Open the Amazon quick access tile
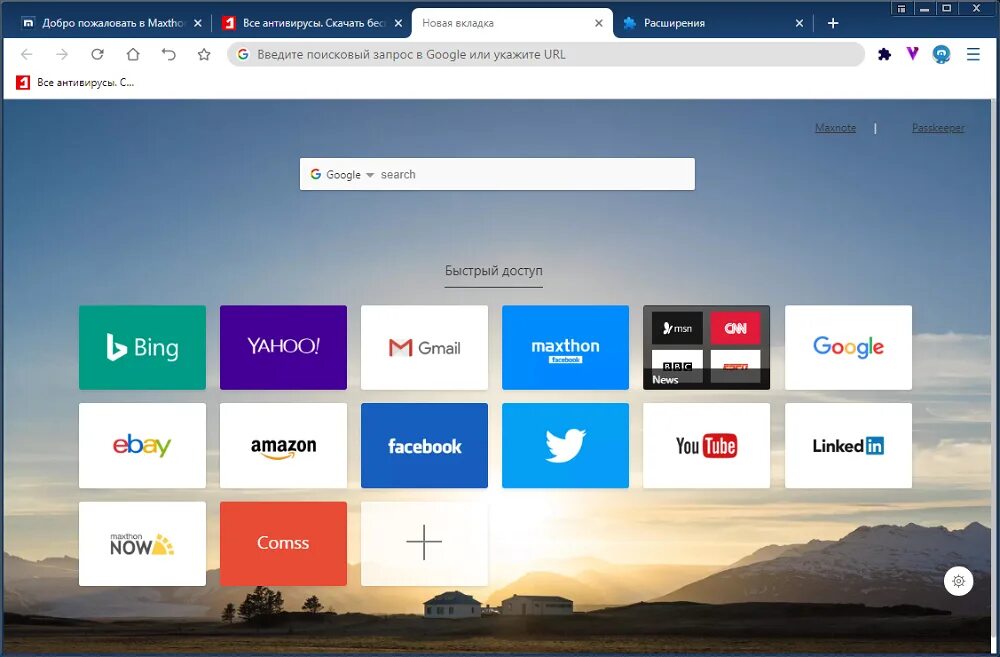This screenshot has height=657, width=1000. [x=283, y=445]
